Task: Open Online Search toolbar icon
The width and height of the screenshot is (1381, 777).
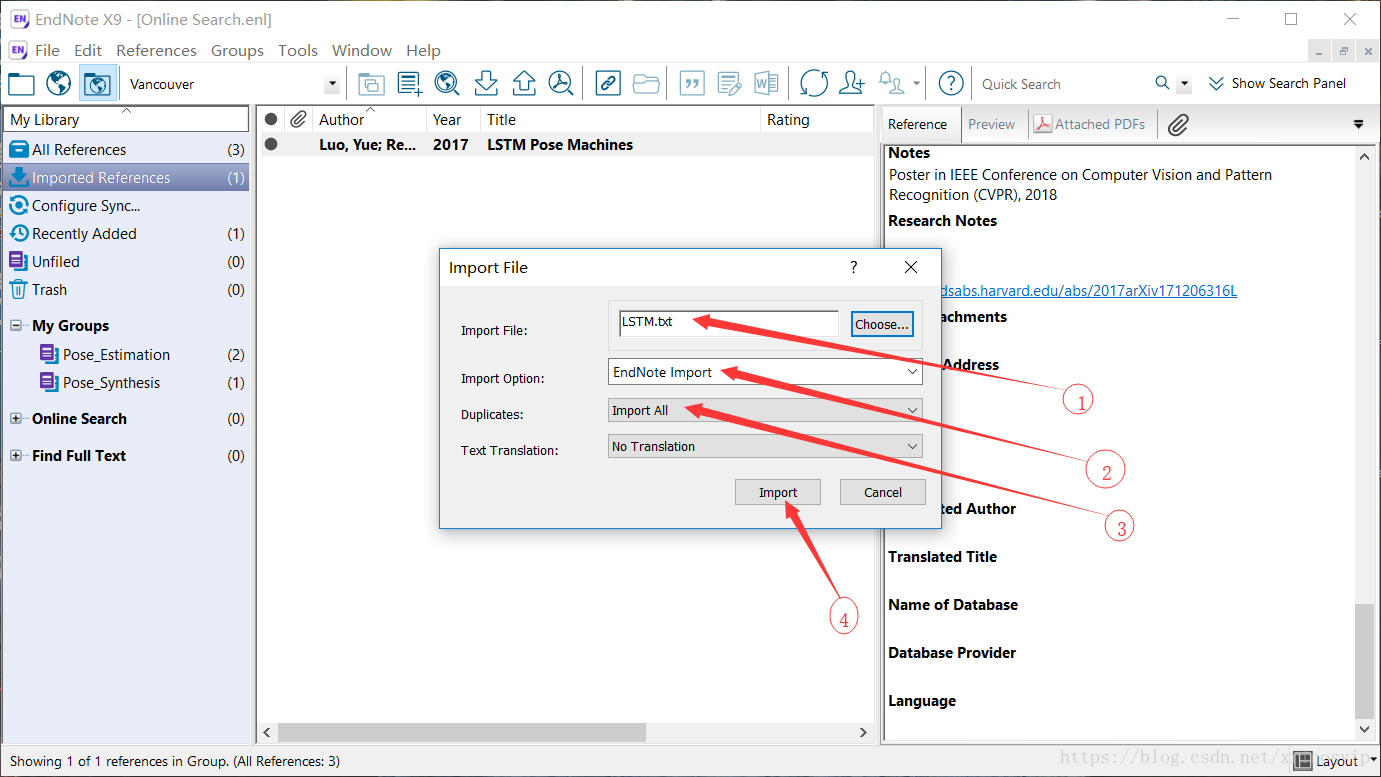Action: [x=447, y=84]
